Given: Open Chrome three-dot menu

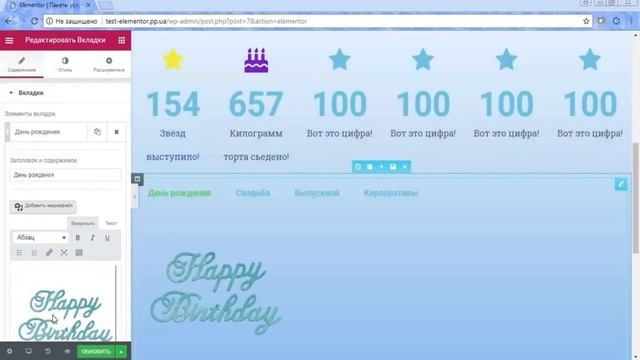Looking at the screenshot, I should click(631, 21).
